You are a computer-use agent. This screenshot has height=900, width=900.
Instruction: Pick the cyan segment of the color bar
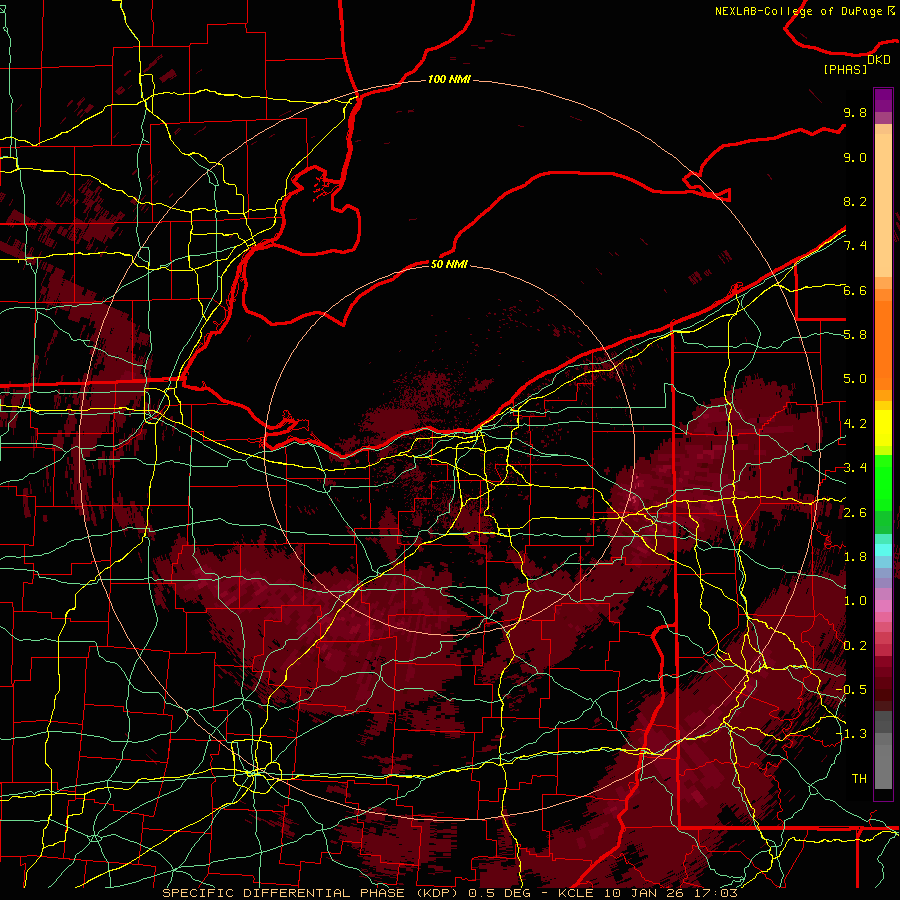coord(883,550)
